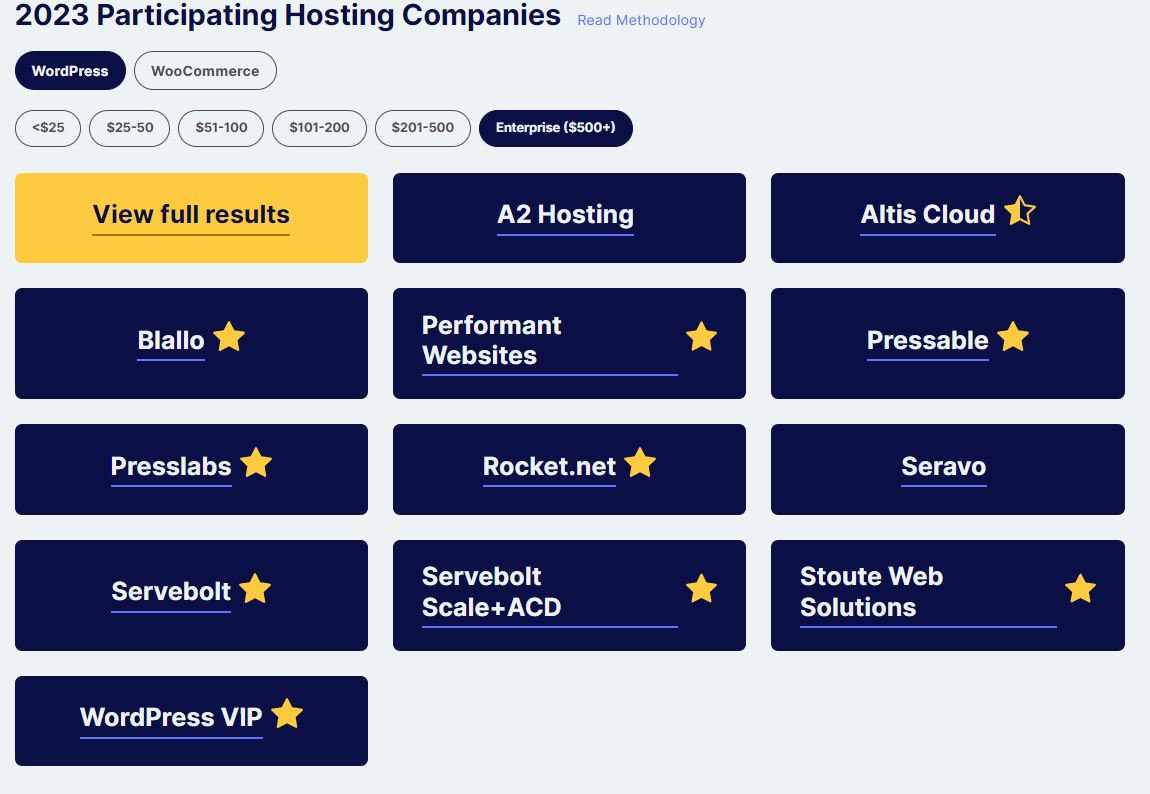The image size is (1150, 794).
Task: Open the Seravo company link
Action: 944,467
